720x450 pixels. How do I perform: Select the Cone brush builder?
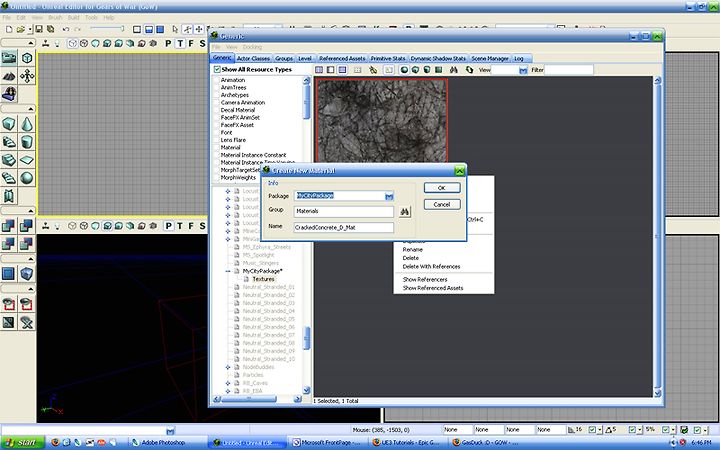click(x=27, y=124)
